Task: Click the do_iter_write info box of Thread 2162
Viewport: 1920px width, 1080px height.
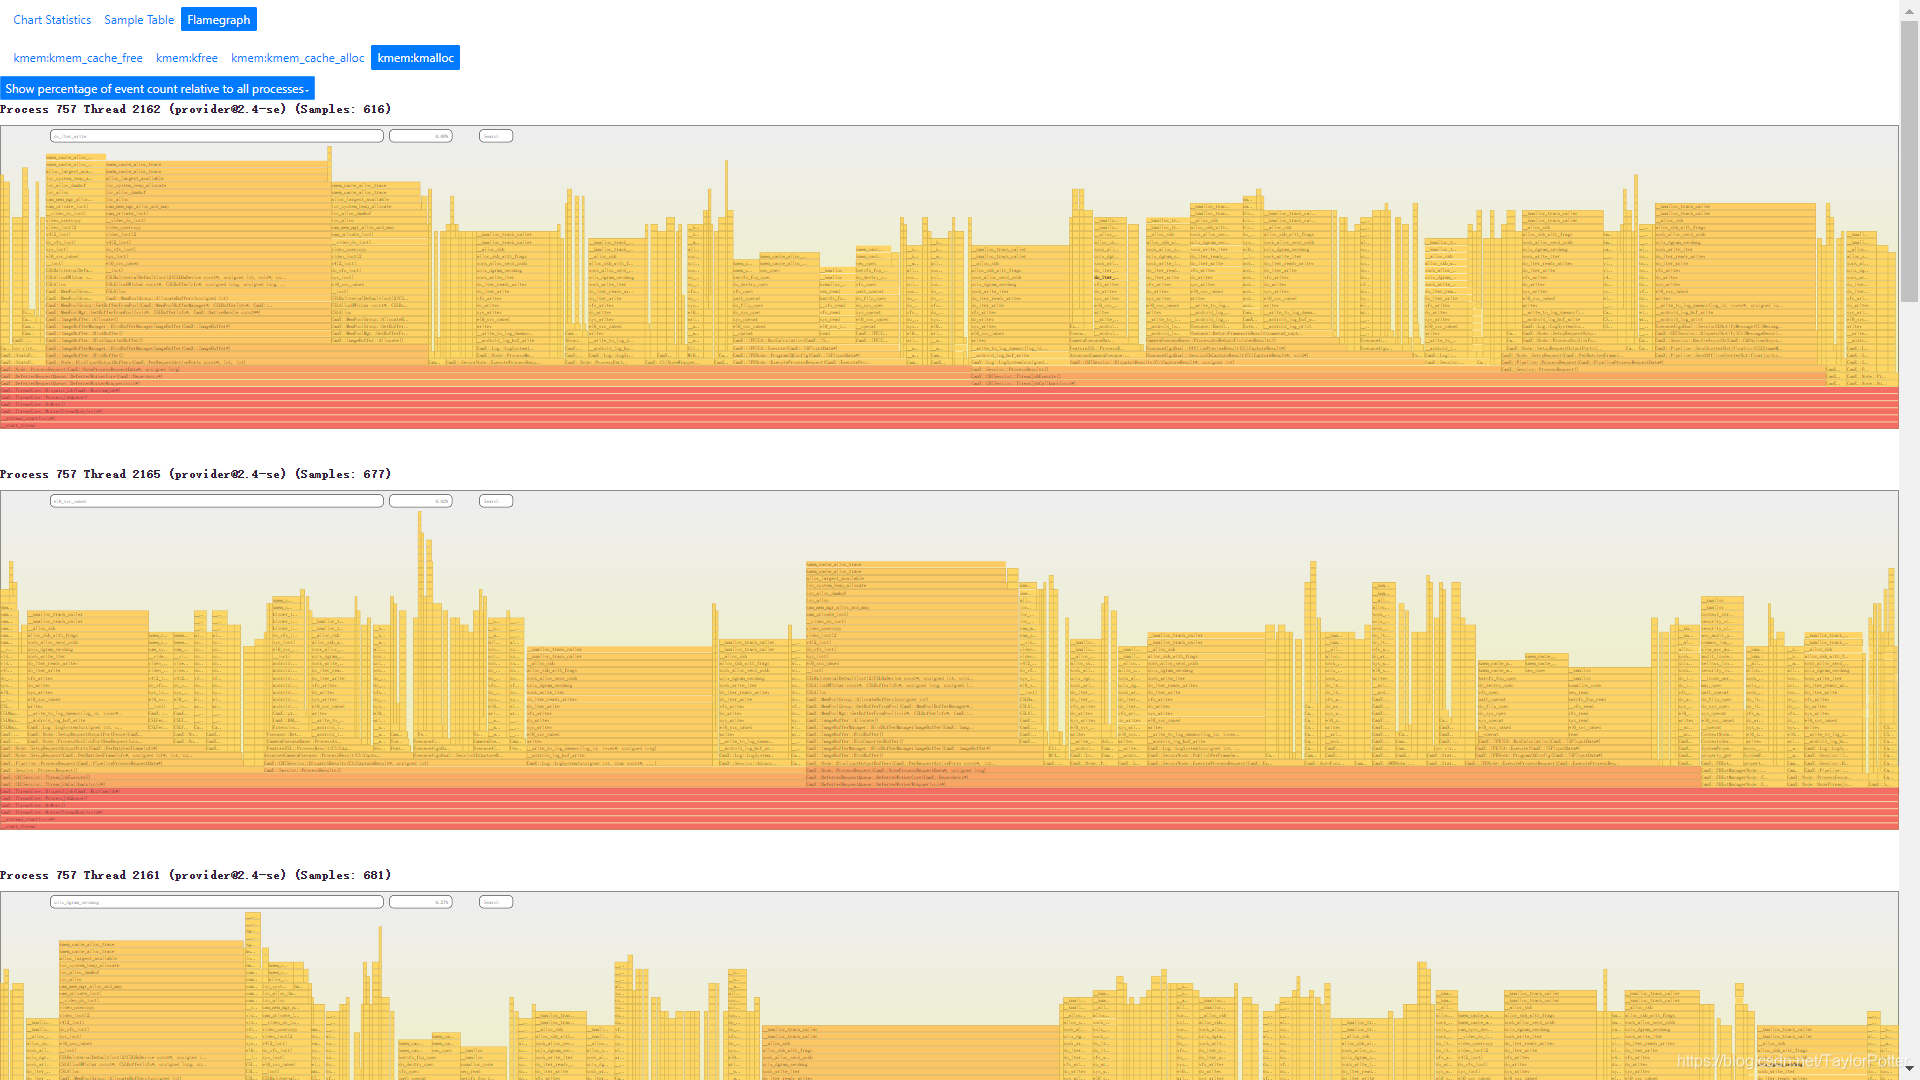Action: pos(217,136)
